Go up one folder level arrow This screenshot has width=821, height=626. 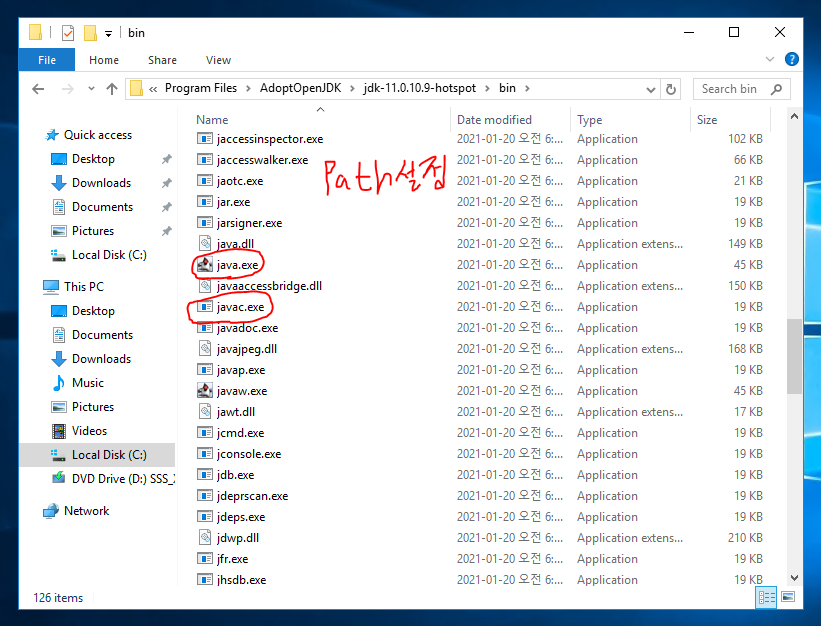(x=112, y=89)
